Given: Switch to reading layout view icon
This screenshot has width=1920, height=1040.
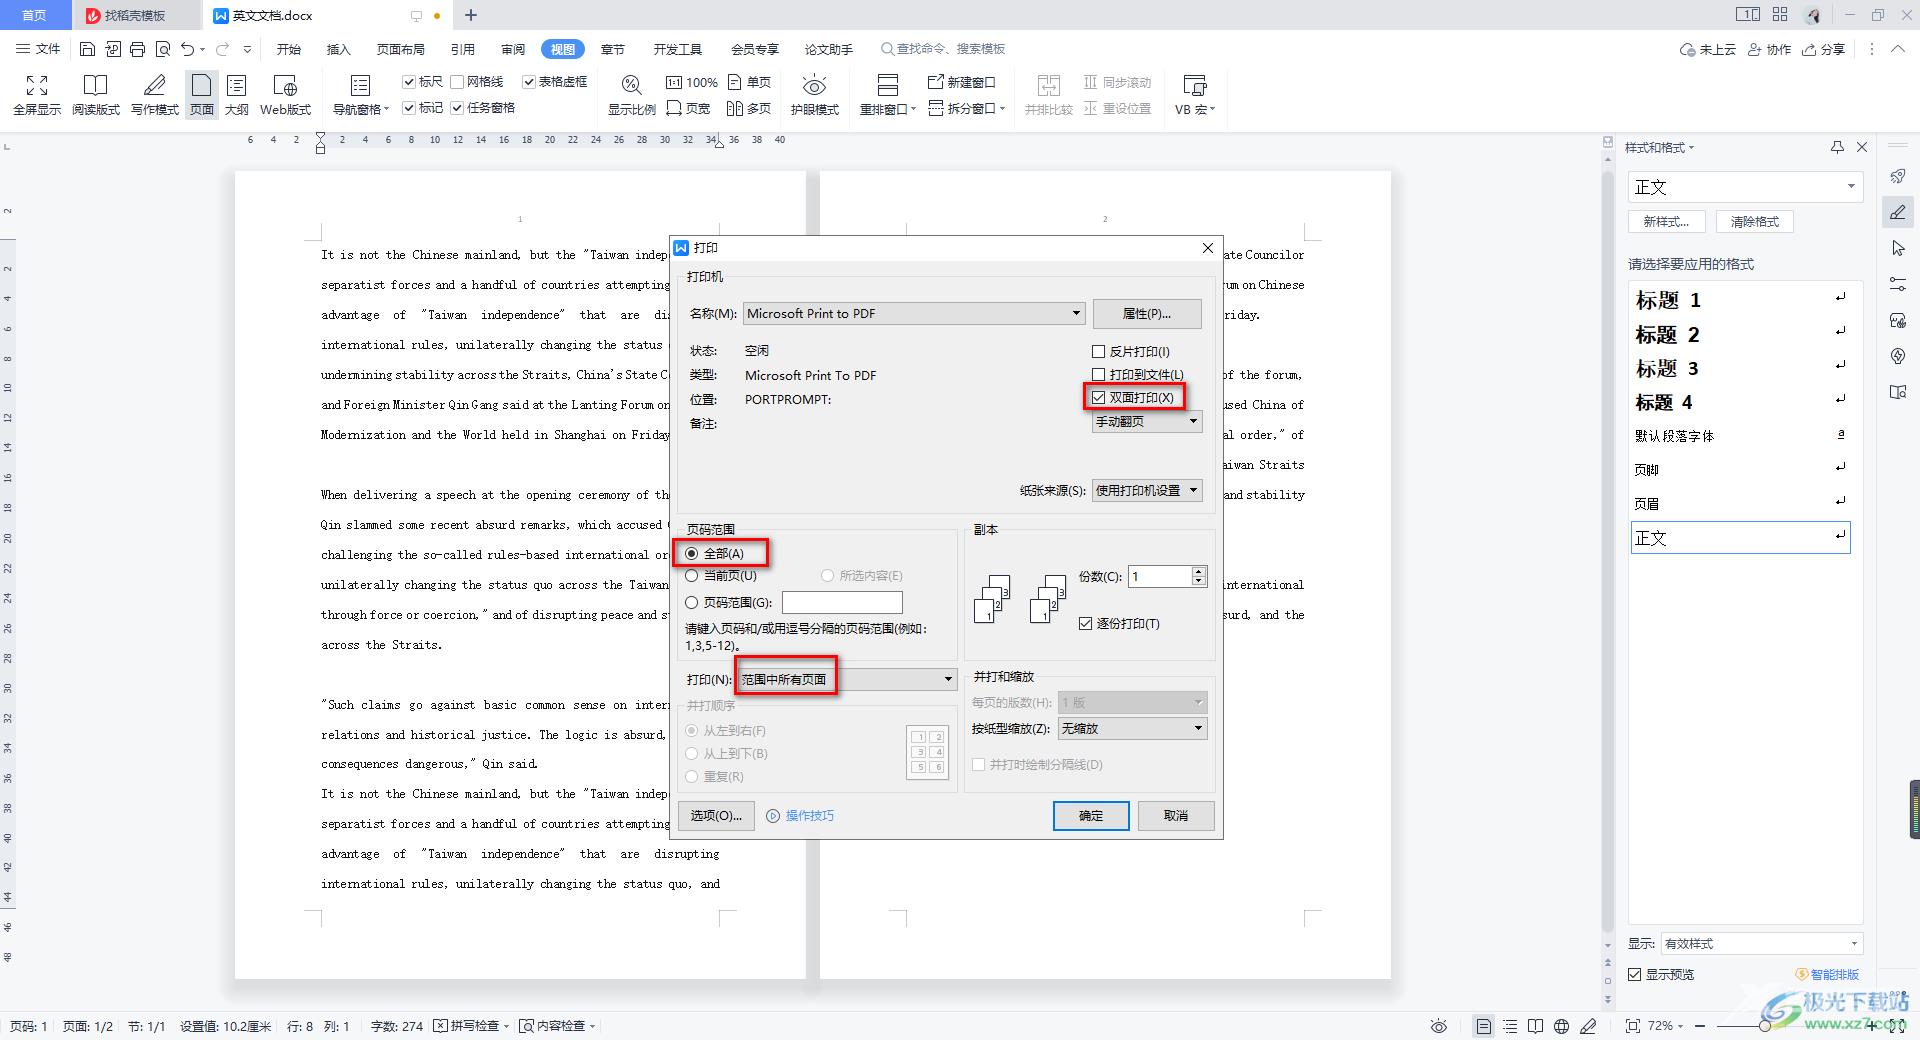Looking at the screenshot, I should (x=95, y=85).
